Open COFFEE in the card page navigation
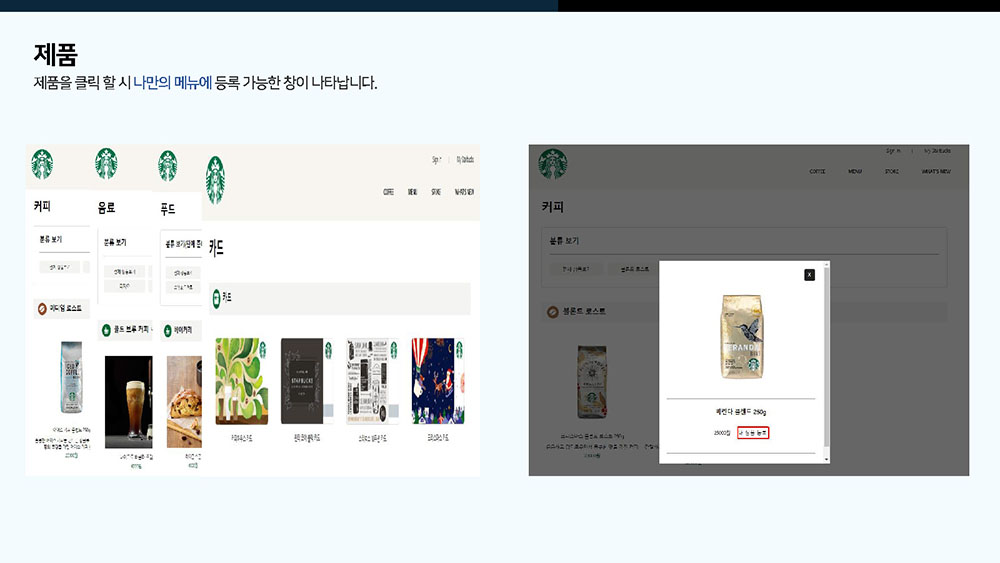Screen dimensions: 1000x563 coord(388,192)
